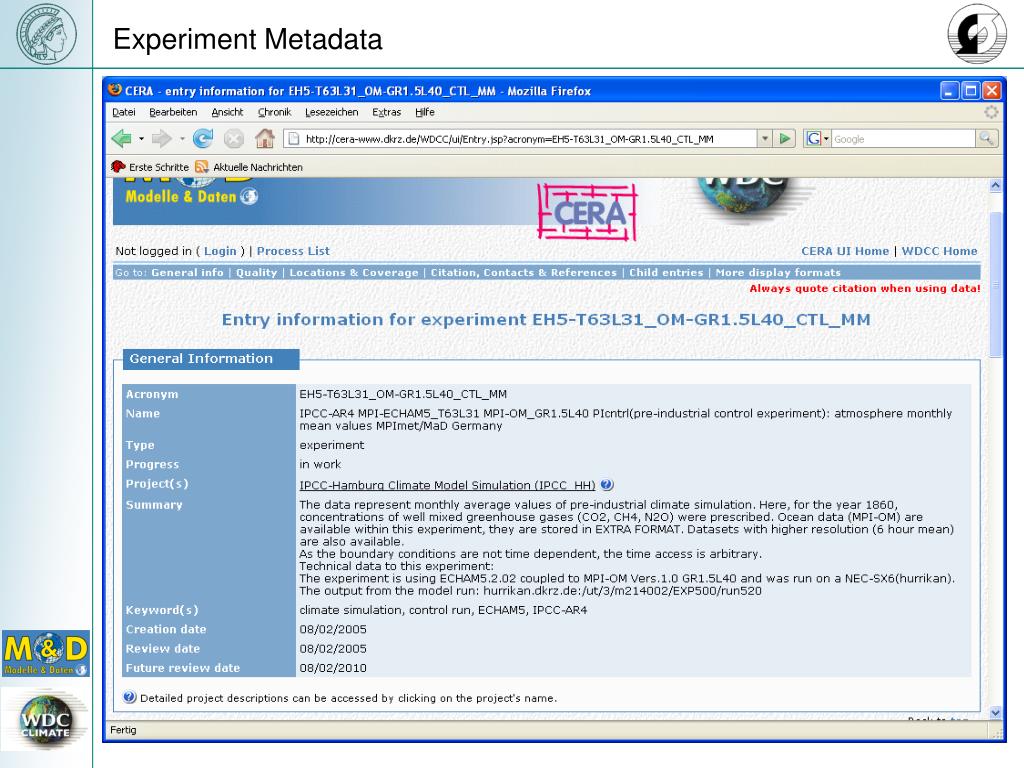Jump to Citation, Contacts & References
1024x768 pixels.
point(524,272)
